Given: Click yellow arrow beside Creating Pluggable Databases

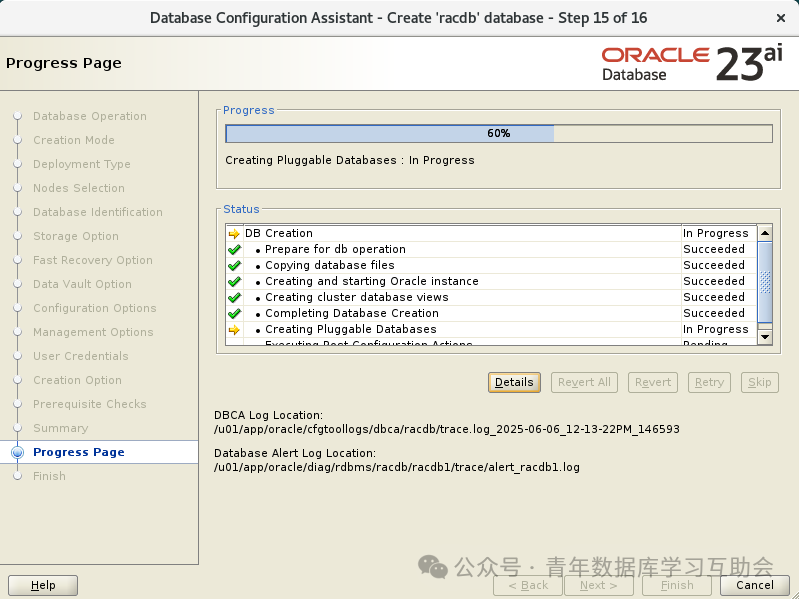Looking at the screenshot, I should [234, 330].
